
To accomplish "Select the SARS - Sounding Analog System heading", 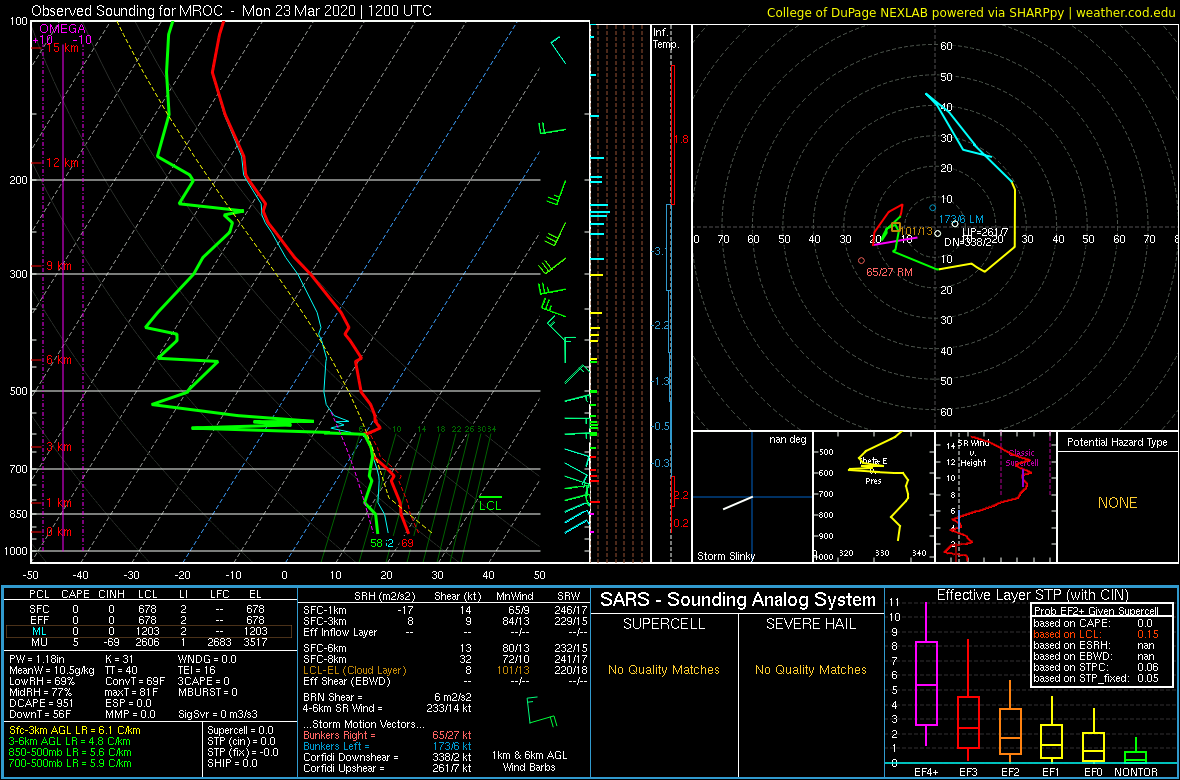I will pos(738,599).
